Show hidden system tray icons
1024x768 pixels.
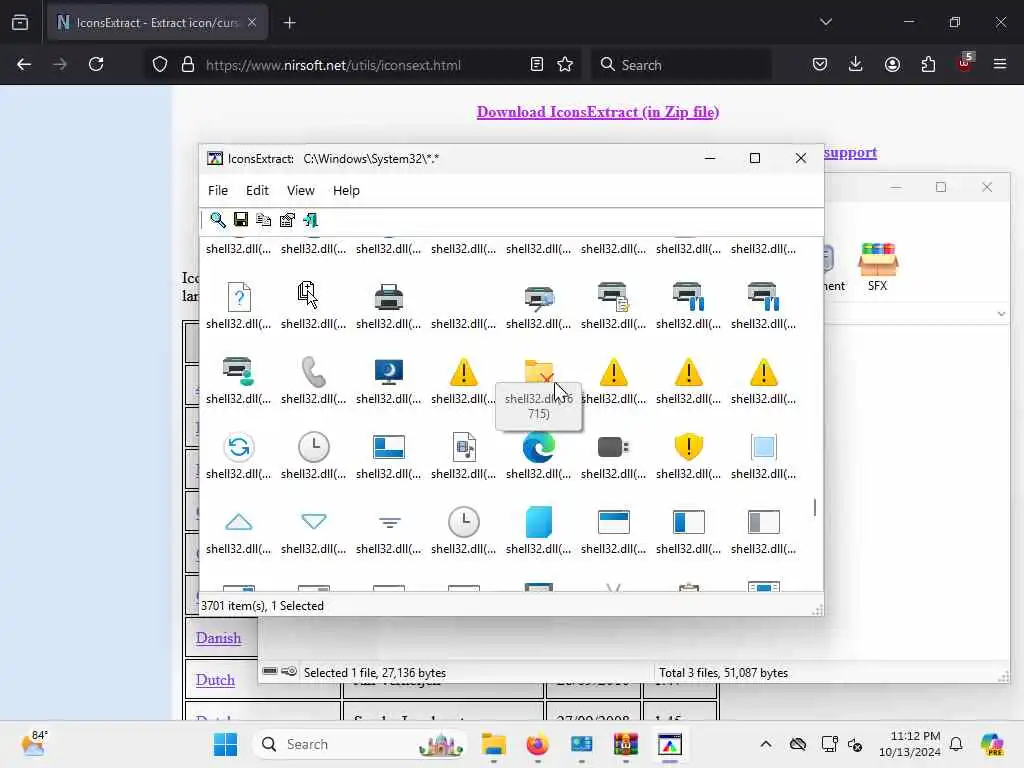tap(766, 744)
